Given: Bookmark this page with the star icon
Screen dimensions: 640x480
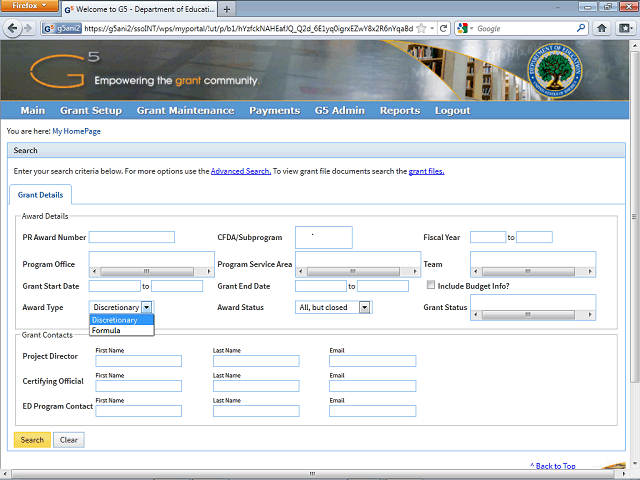Looking at the screenshot, I should [x=422, y=28].
